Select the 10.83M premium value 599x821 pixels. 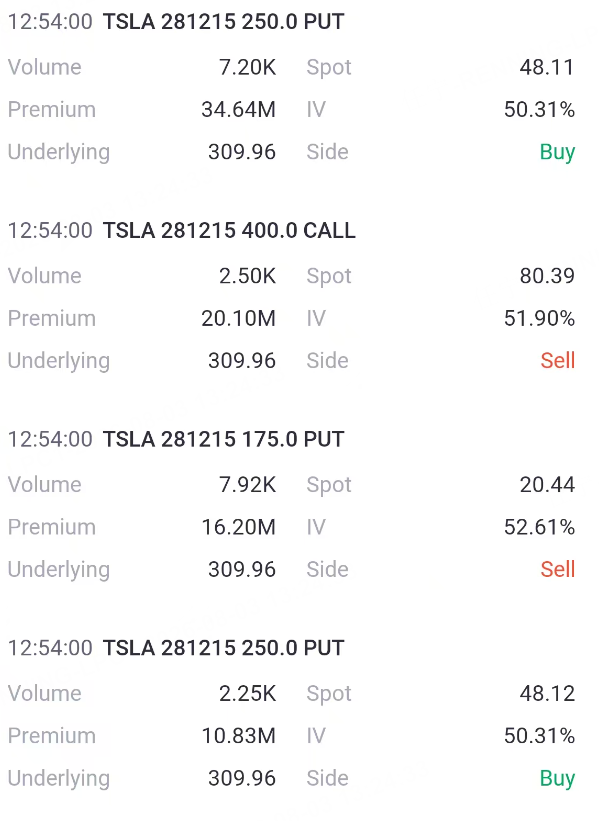(x=238, y=736)
